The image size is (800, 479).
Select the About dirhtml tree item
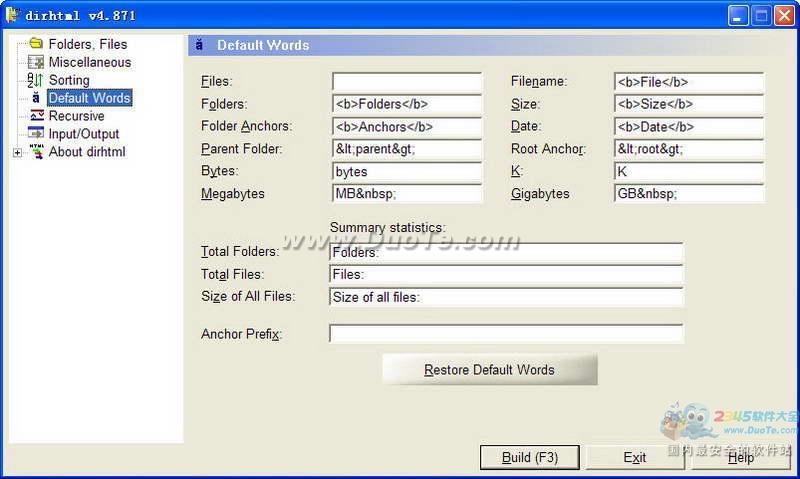[87, 152]
